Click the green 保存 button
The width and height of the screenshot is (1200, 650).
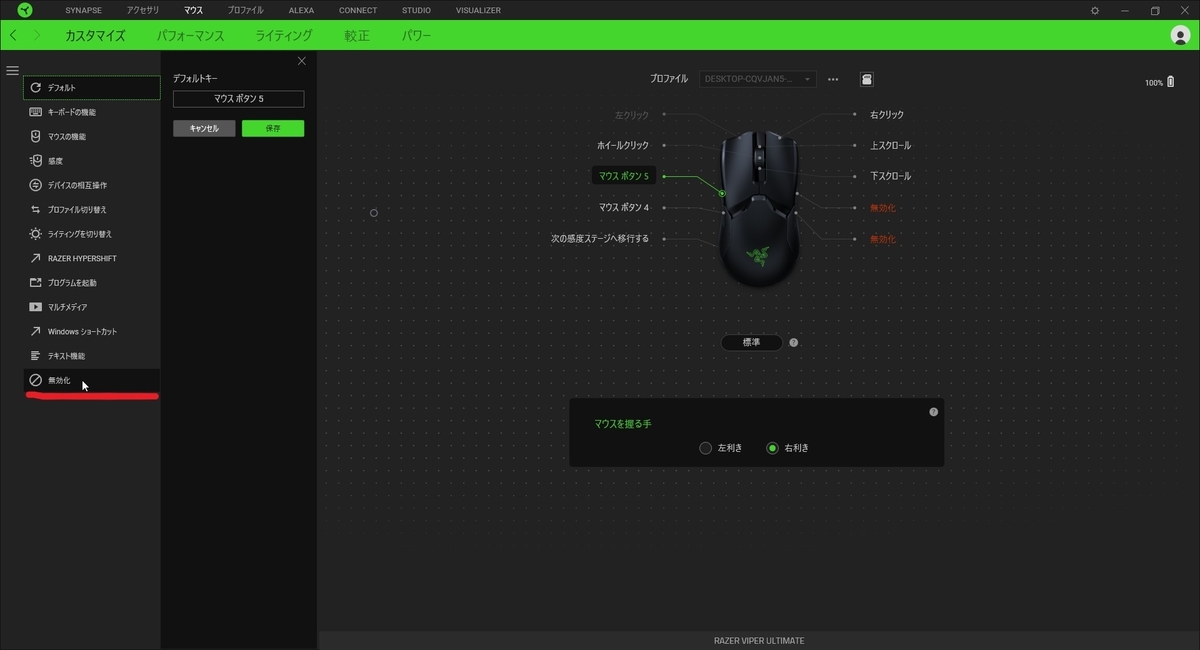[x=273, y=128]
